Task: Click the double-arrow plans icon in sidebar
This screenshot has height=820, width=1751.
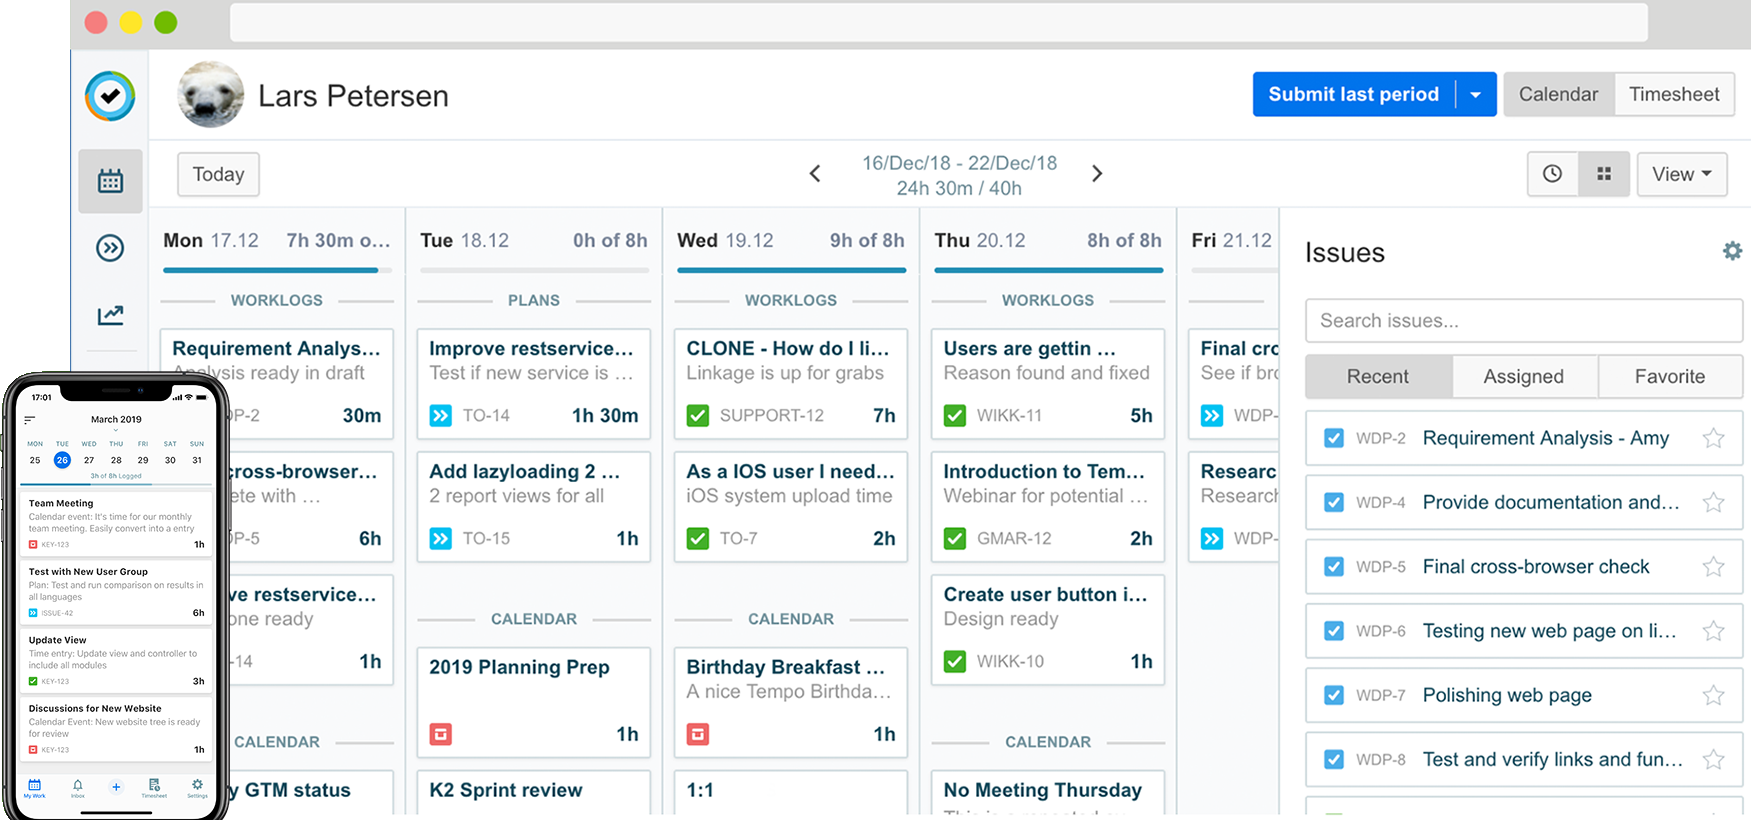Action: tap(110, 248)
